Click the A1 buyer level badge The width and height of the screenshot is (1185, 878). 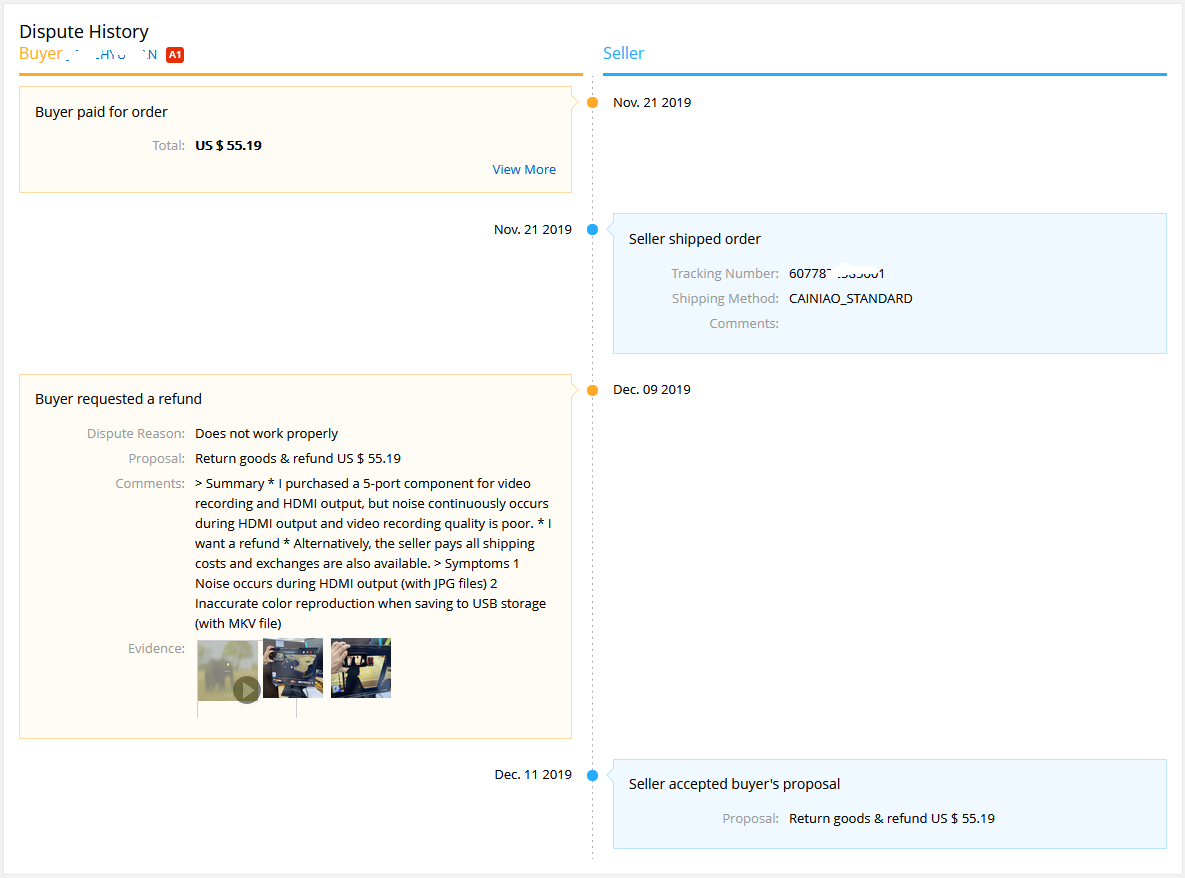tap(175, 54)
